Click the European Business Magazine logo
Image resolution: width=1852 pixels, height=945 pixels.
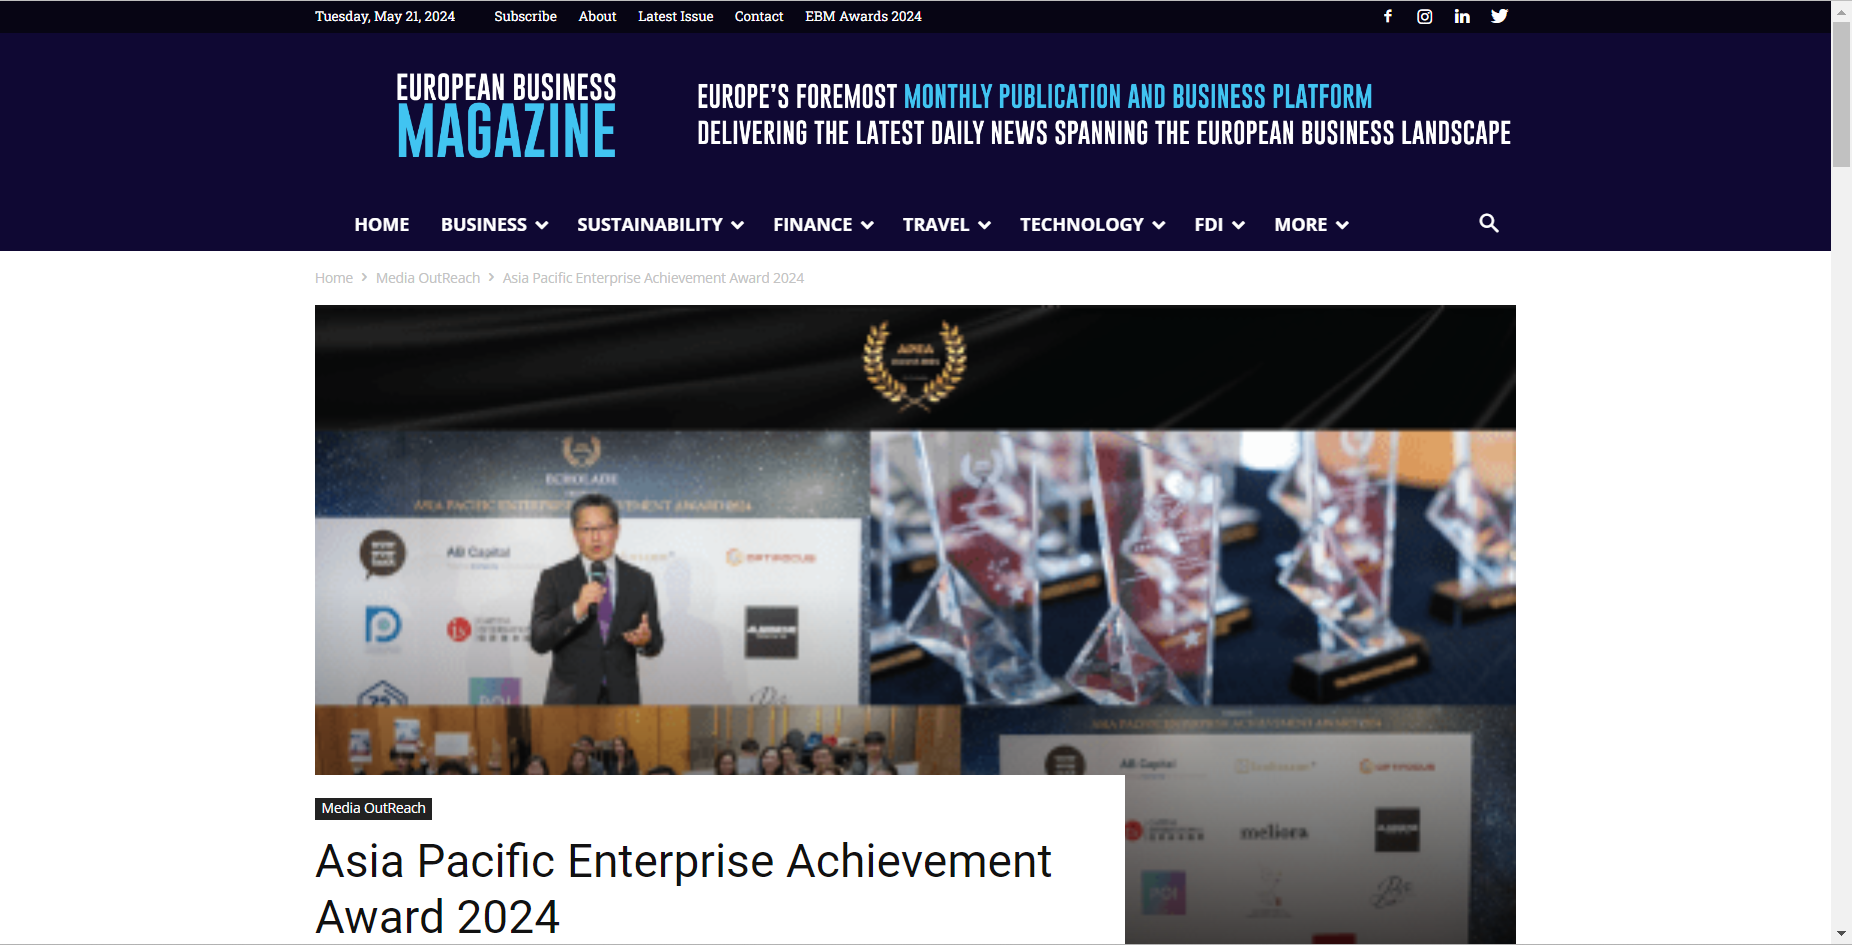click(x=506, y=115)
